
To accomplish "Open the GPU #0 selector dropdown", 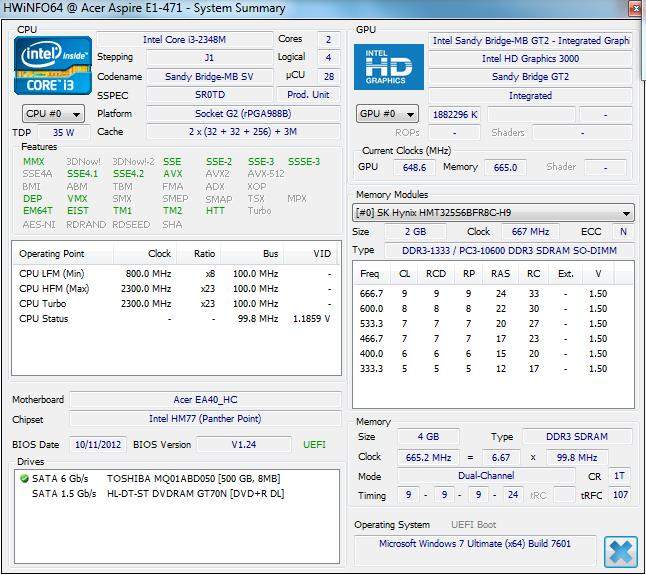I will pyautogui.click(x=387, y=114).
